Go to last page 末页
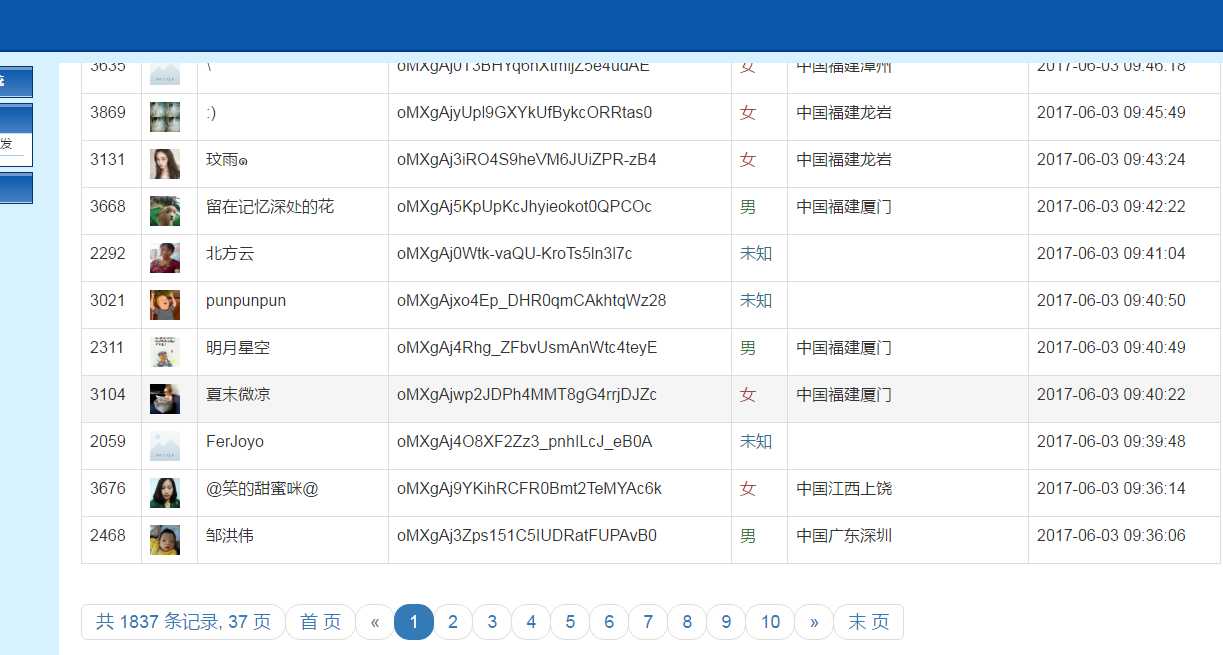The image size is (1223, 655). click(868, 622)
